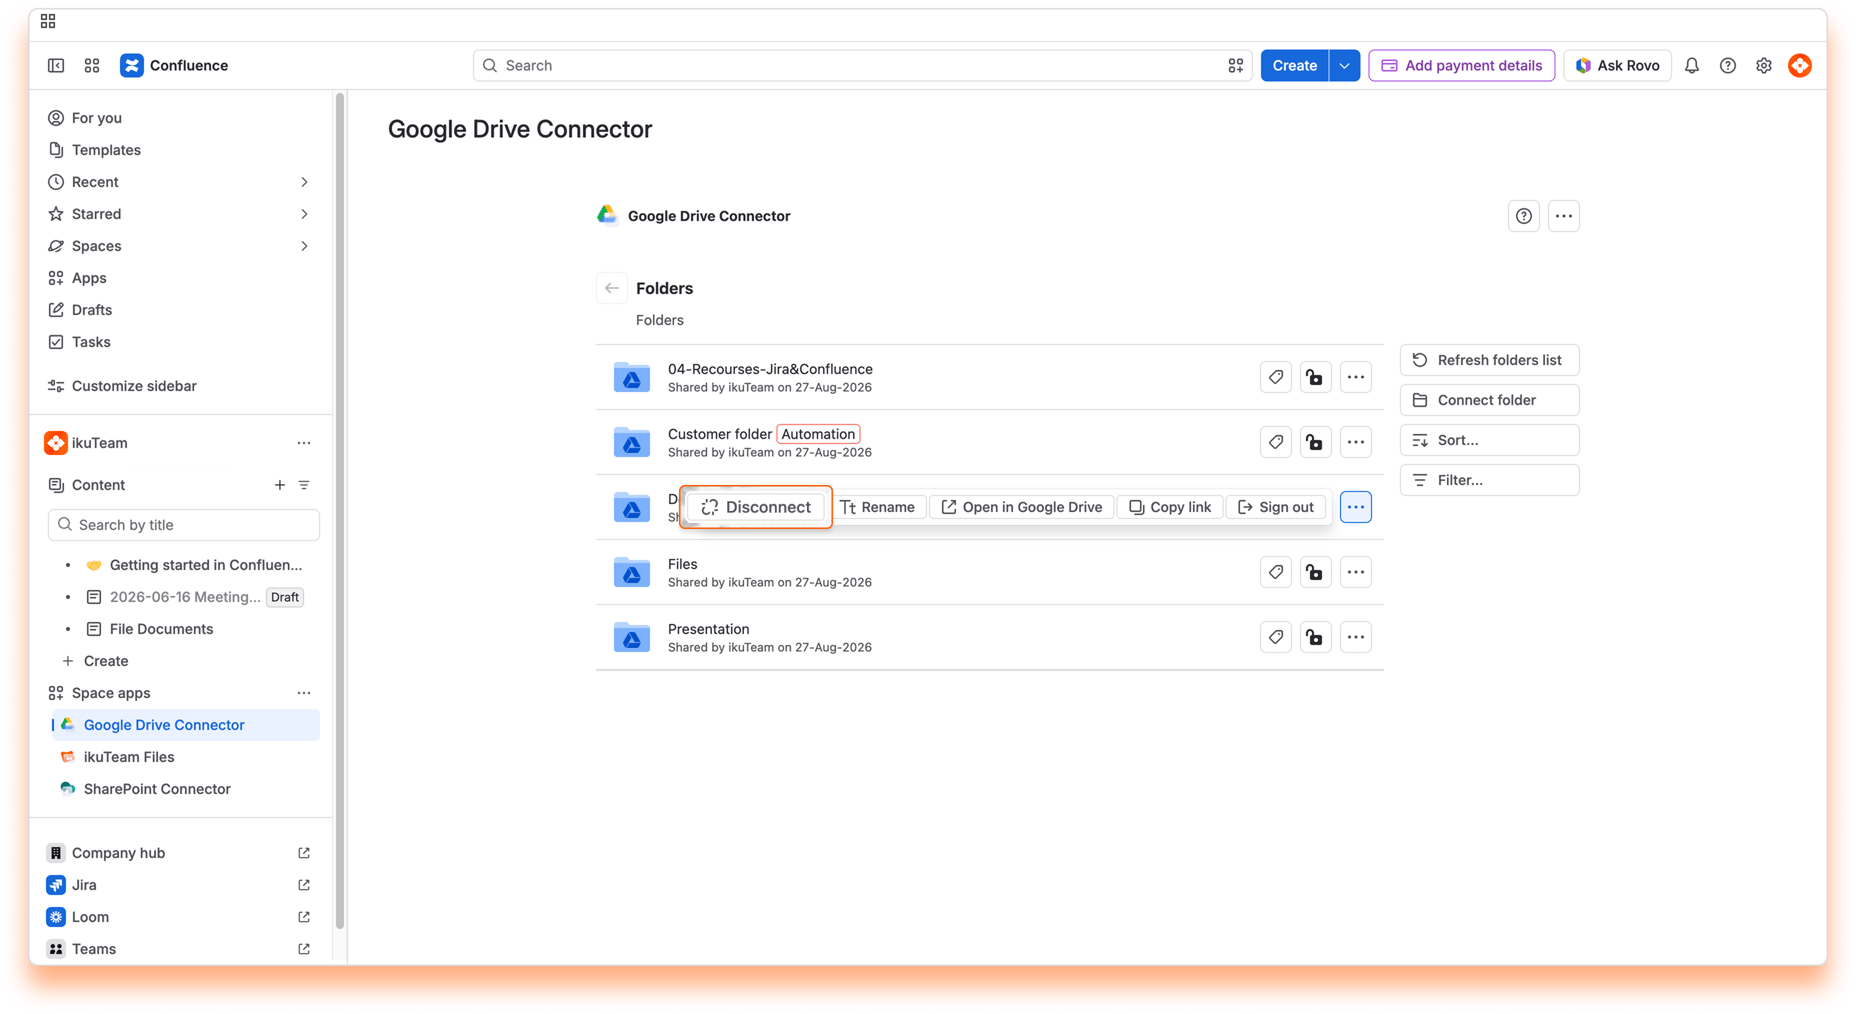Open notifications bell
The width and height of the screenshot is (1856, 1014).
(1692, 65)
